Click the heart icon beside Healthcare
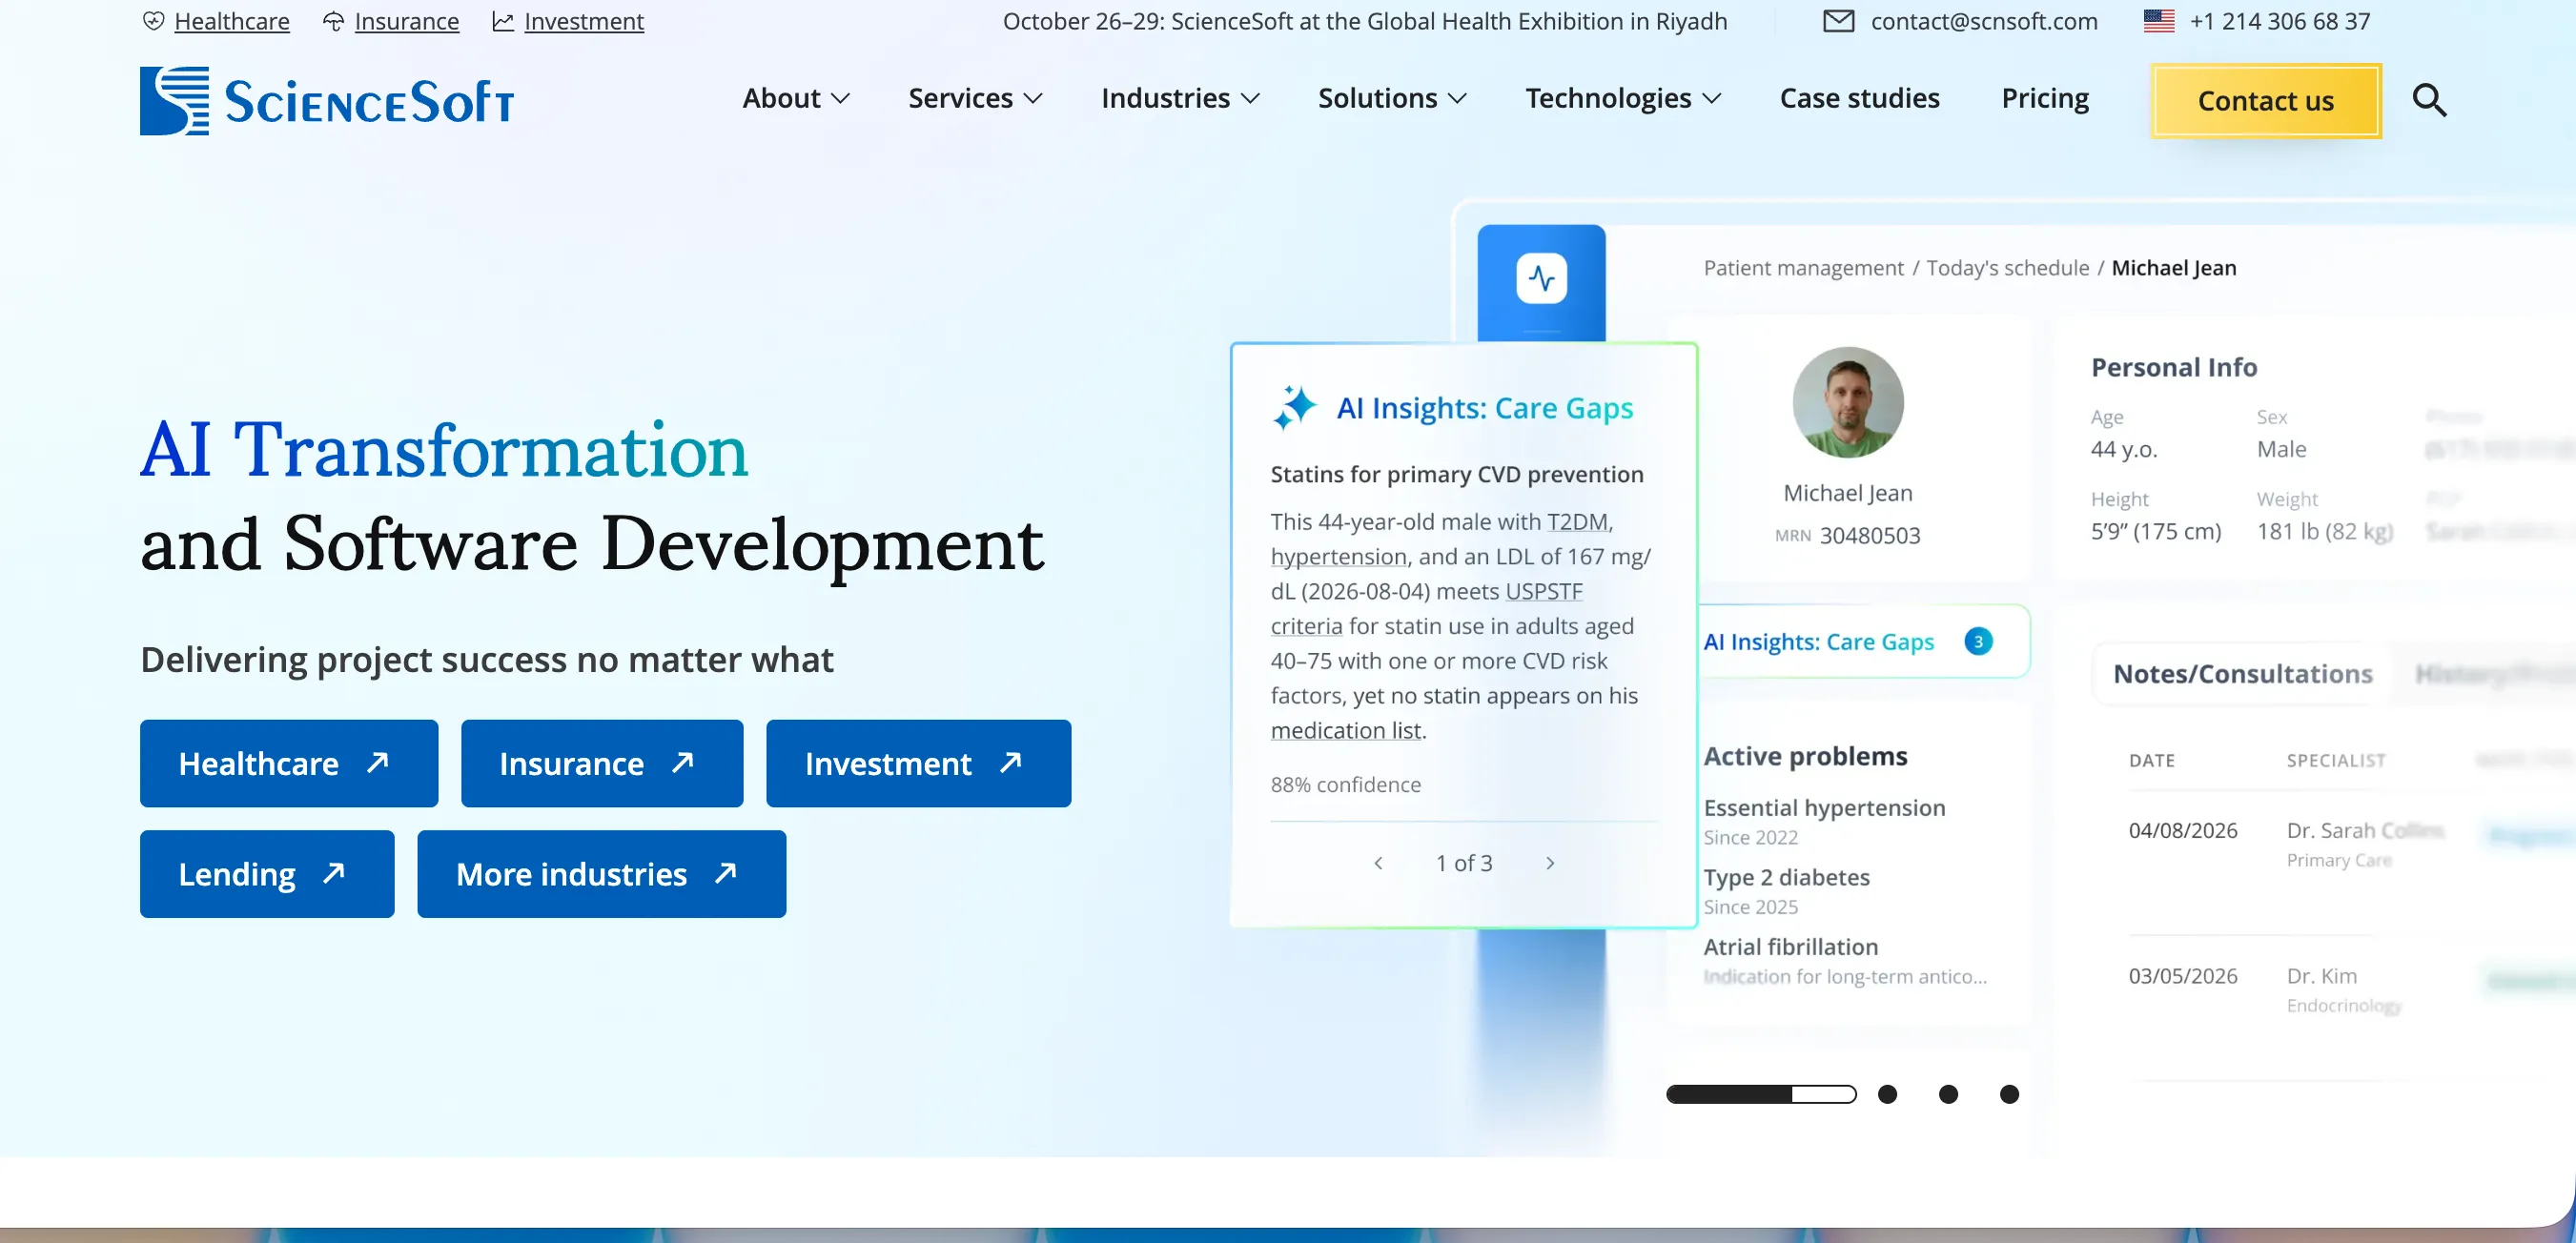The width and height of the screenshot is (2576, 1243). pos(153,21)
